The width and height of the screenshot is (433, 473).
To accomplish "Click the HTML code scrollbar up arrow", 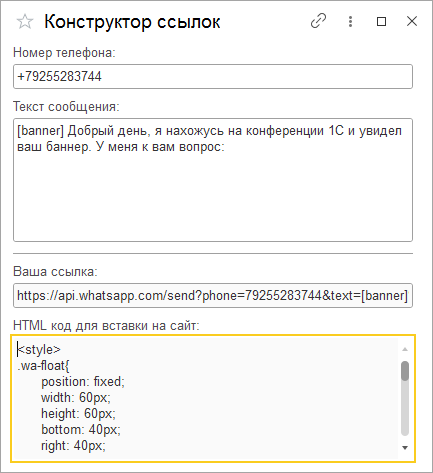I will [405, 349].
